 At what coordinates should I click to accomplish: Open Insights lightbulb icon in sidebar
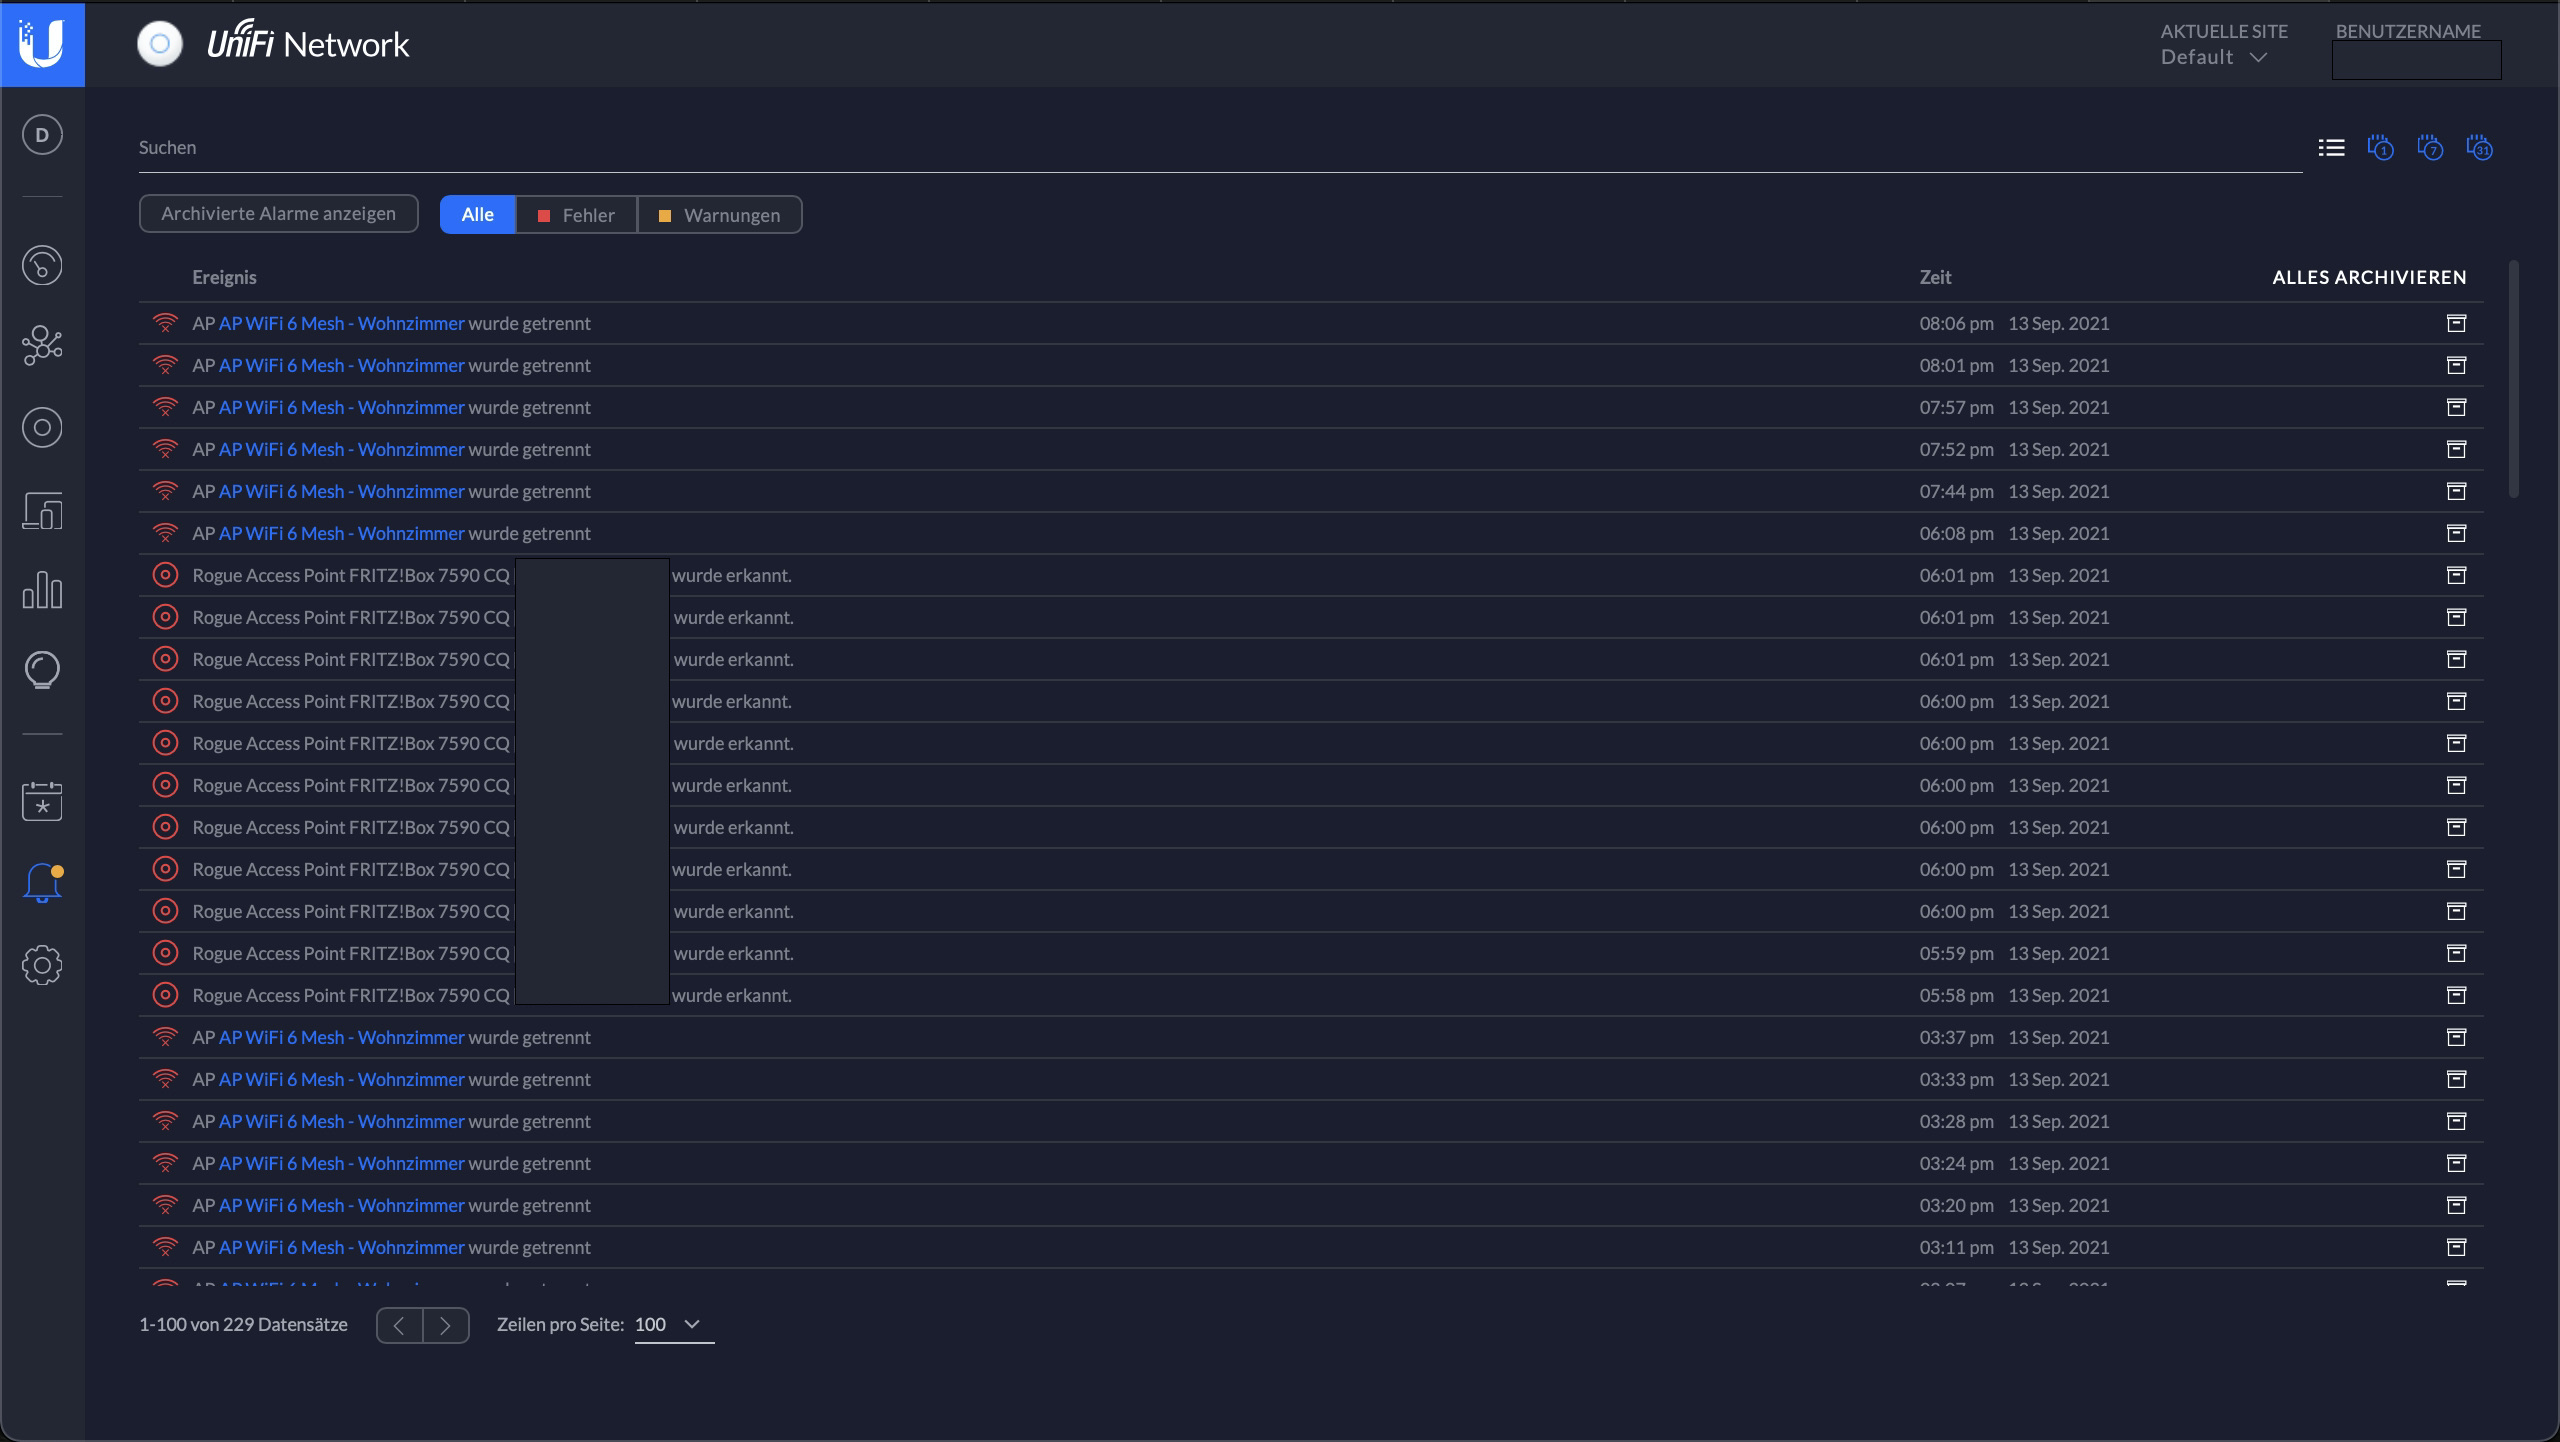(x=42, y=670)
